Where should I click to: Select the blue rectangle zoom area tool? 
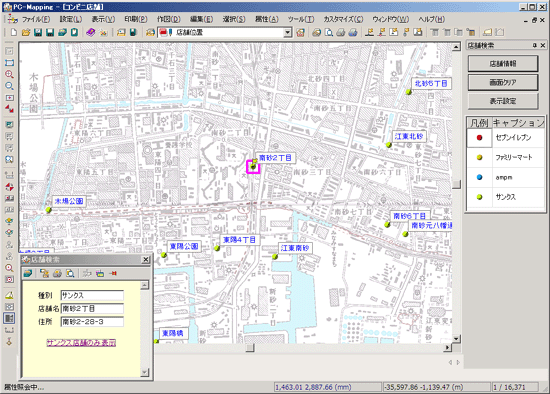coord(9,63)
